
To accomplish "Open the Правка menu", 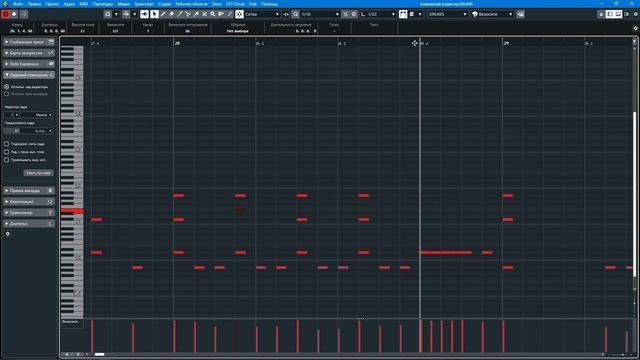I will (34, 4).
